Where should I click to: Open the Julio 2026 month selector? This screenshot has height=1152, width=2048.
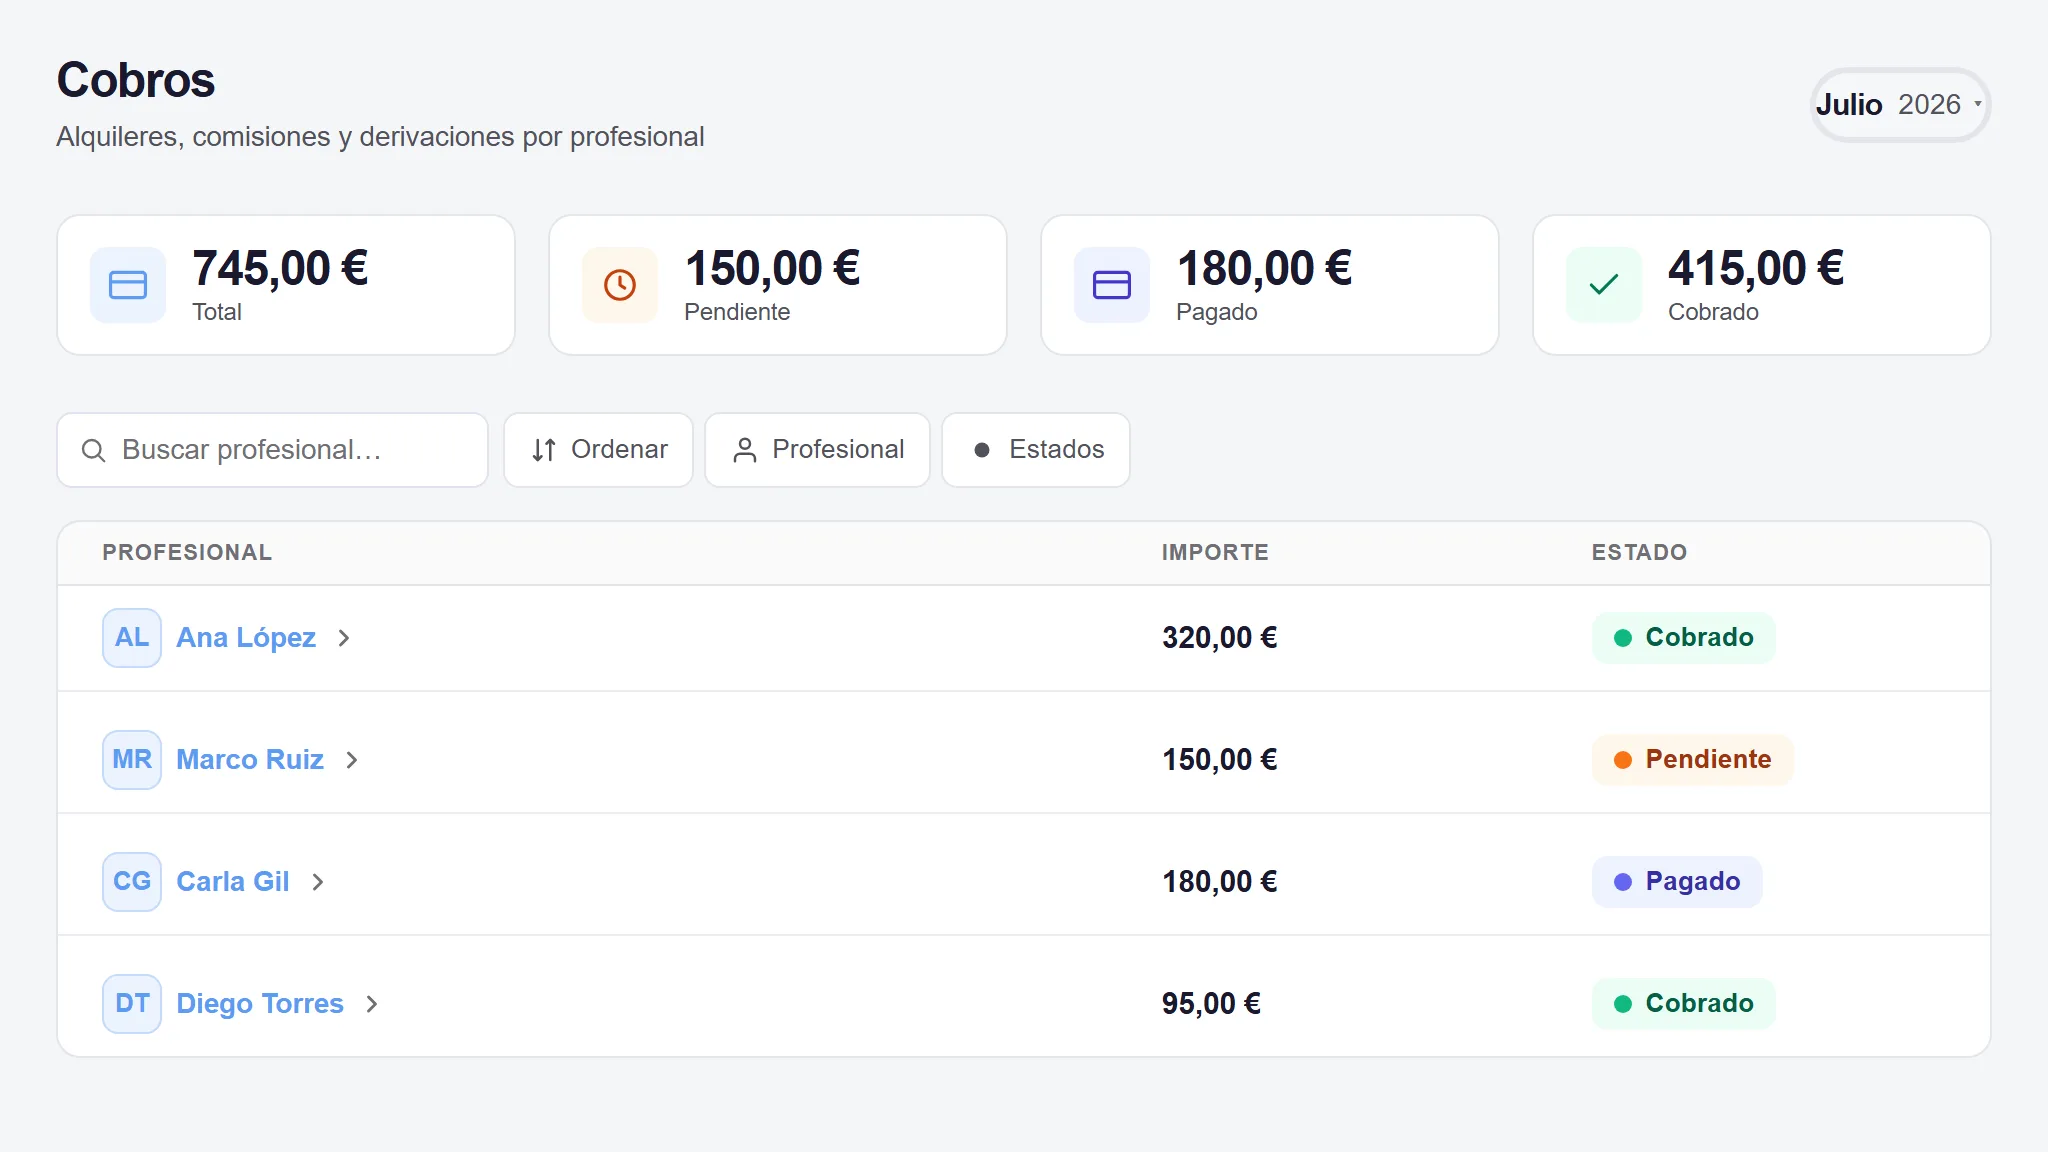[x=1900, y=105]
